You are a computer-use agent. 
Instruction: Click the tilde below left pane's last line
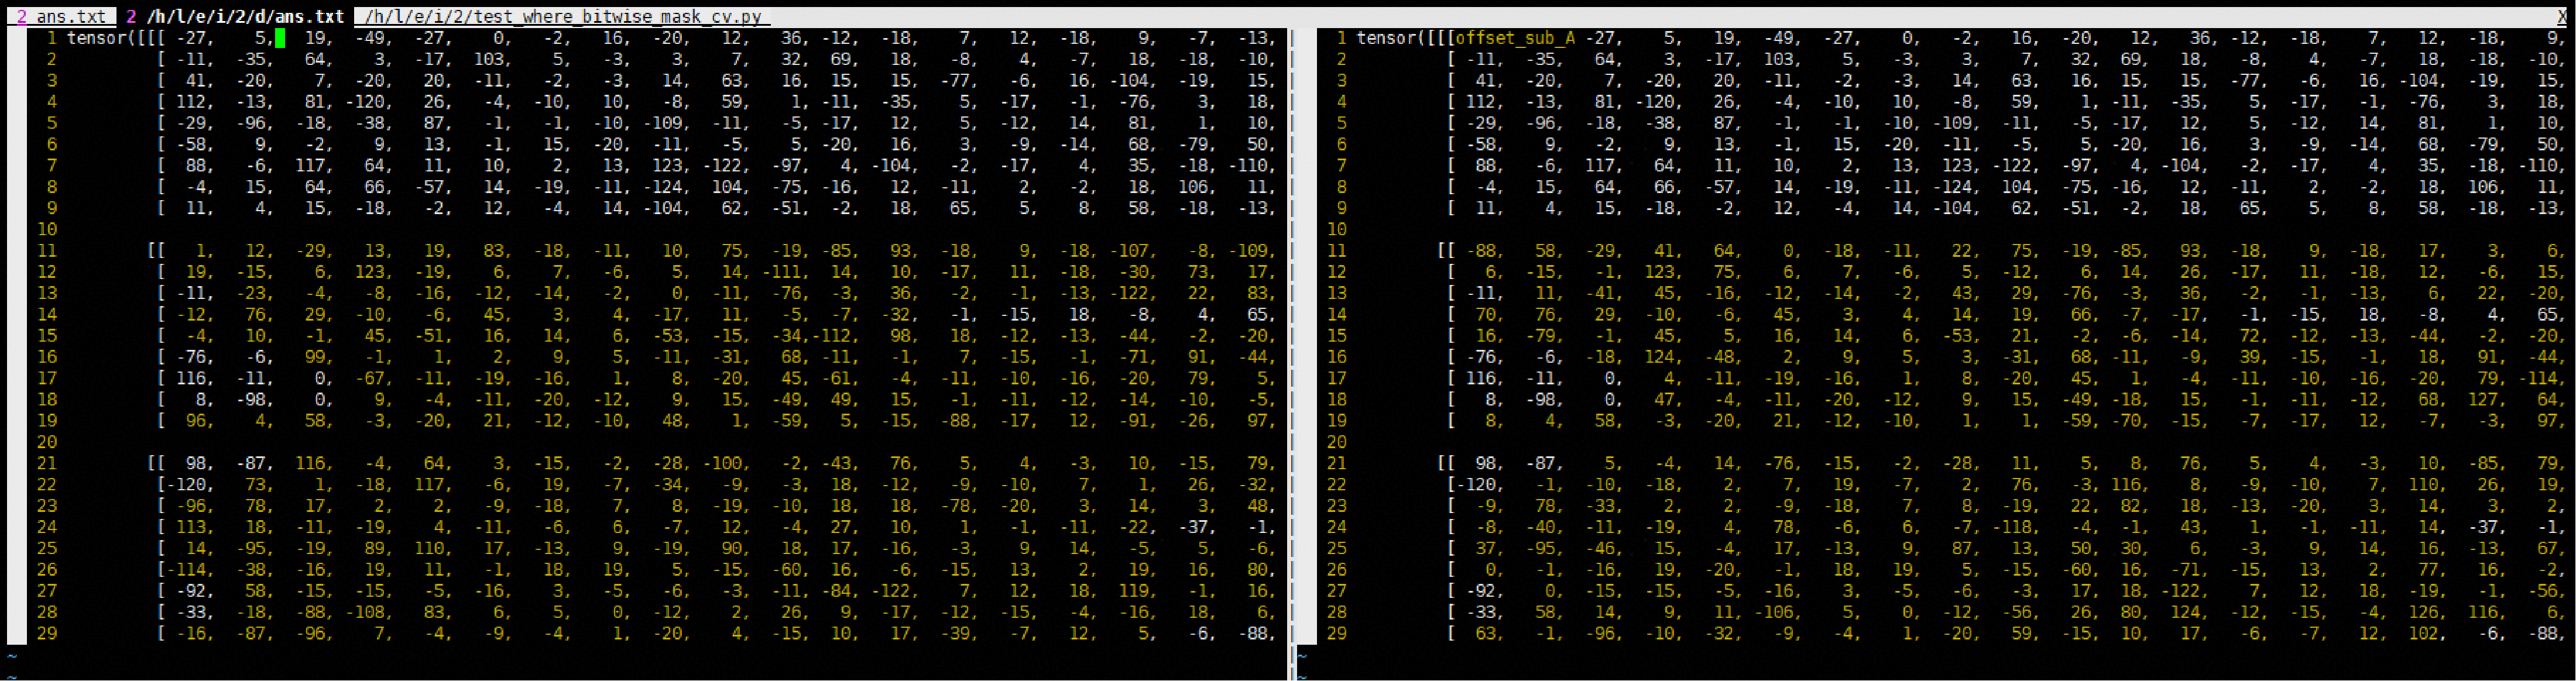tap(12, 656)
